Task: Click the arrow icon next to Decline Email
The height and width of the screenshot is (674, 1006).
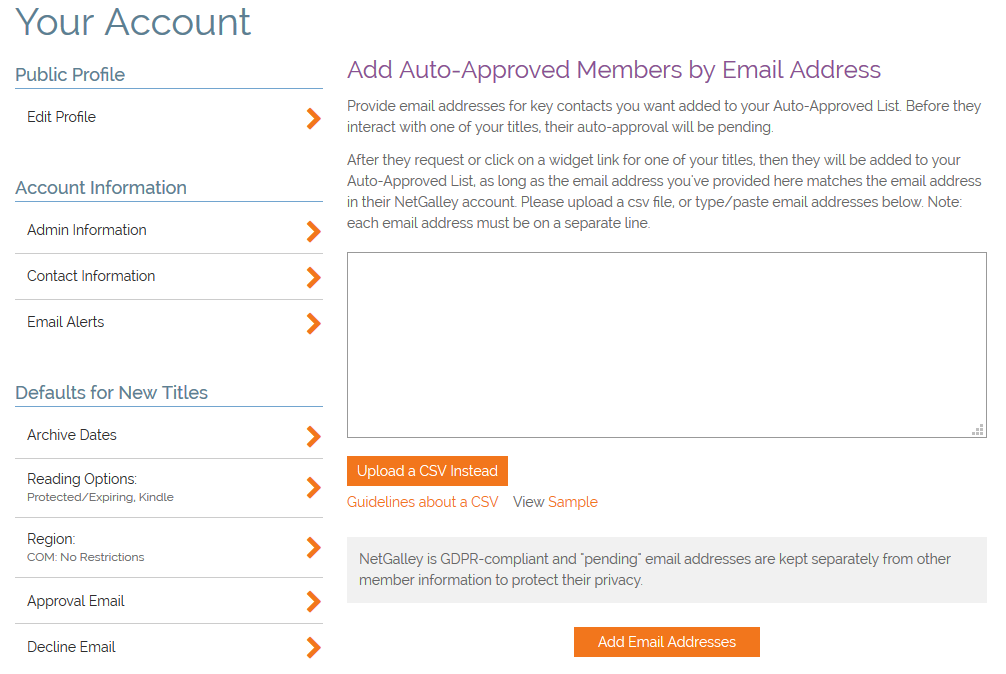Action: (313, 647)
